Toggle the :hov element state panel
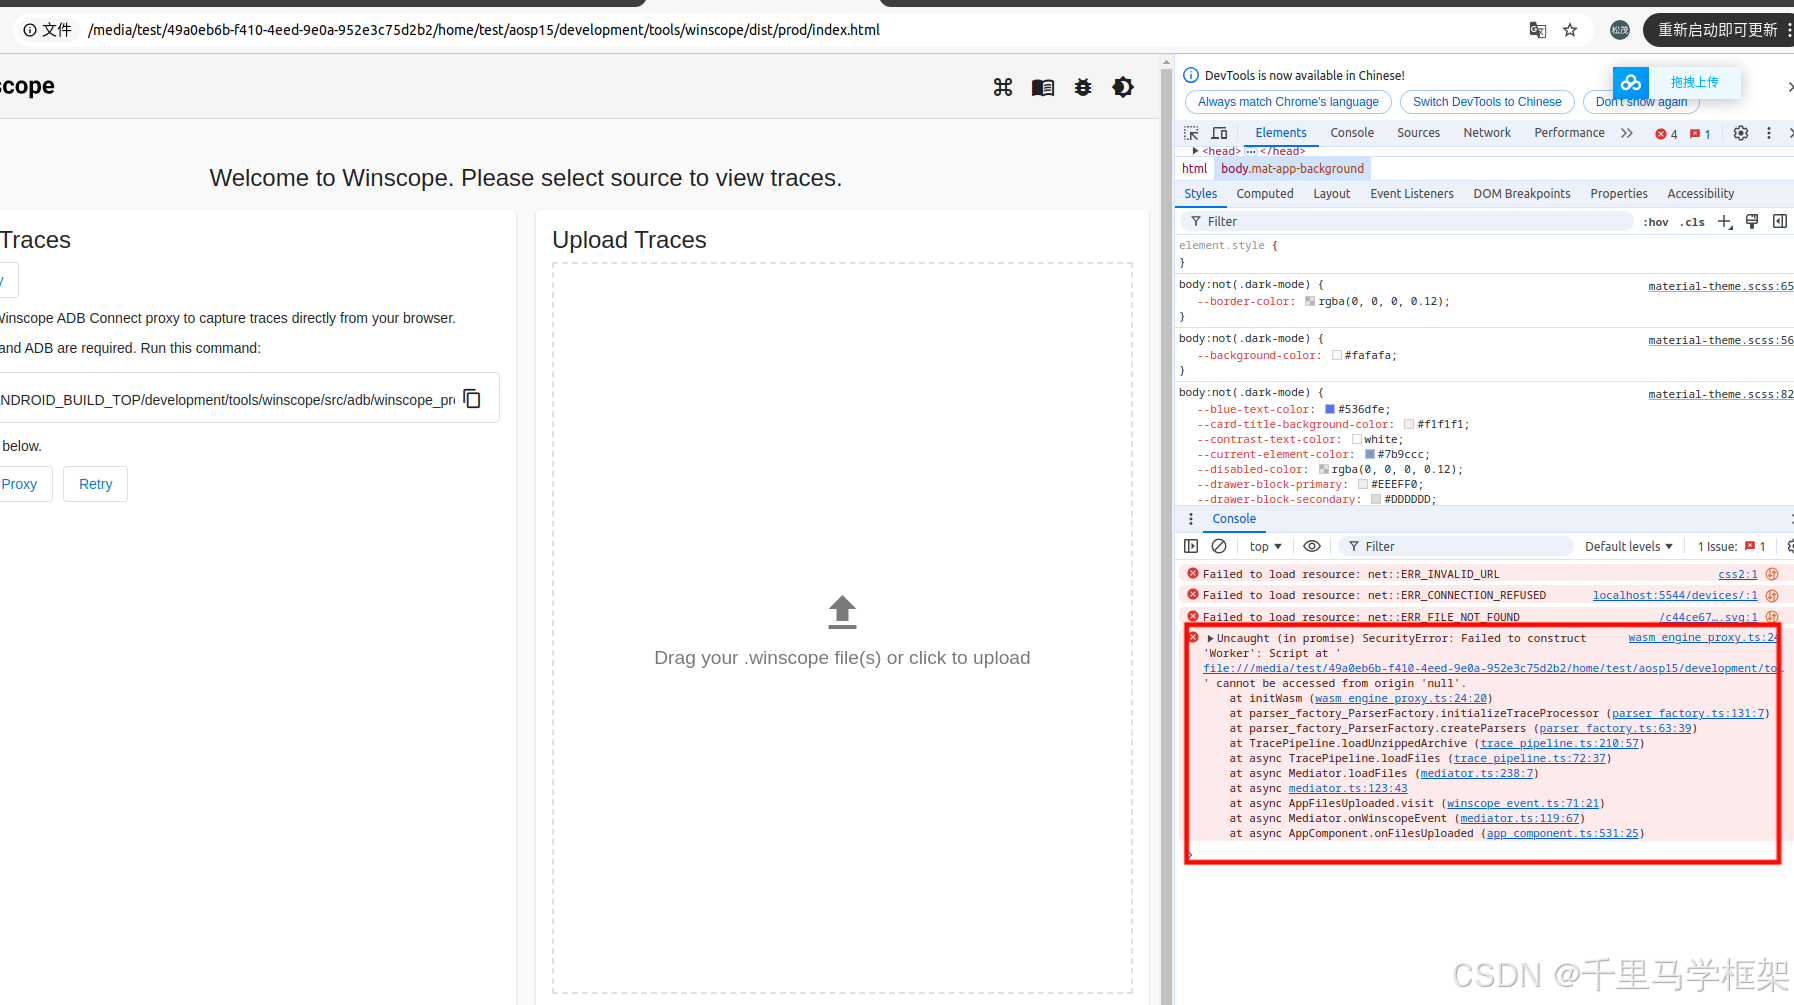Image resolution: width=1794 pixels, height=1005 pixels. click(1655, 222)
